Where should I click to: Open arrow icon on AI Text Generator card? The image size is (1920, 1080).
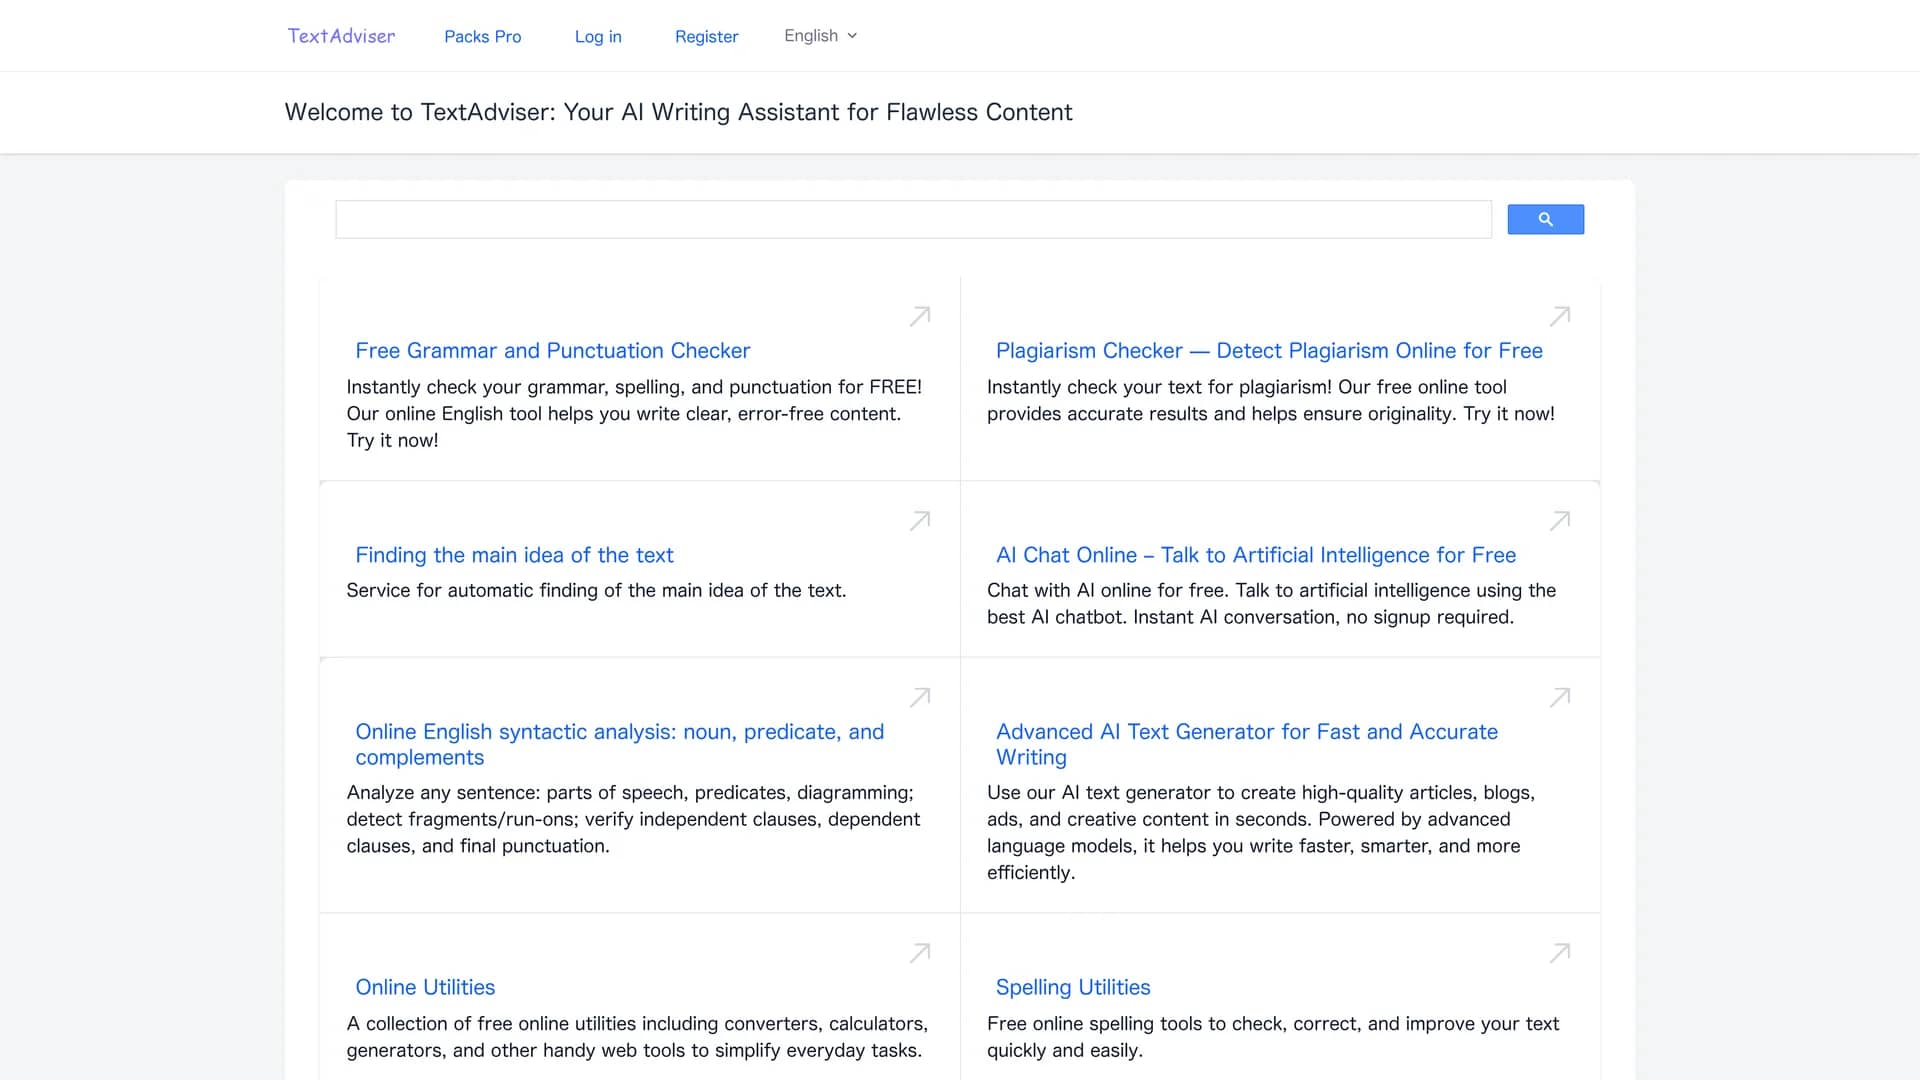point(1560,697)
